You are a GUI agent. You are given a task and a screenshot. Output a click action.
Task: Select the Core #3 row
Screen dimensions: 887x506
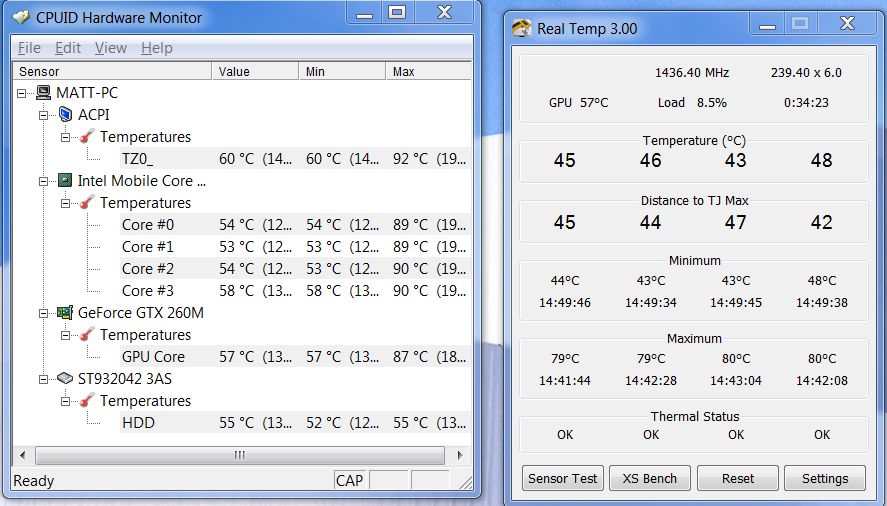(295, 291)
